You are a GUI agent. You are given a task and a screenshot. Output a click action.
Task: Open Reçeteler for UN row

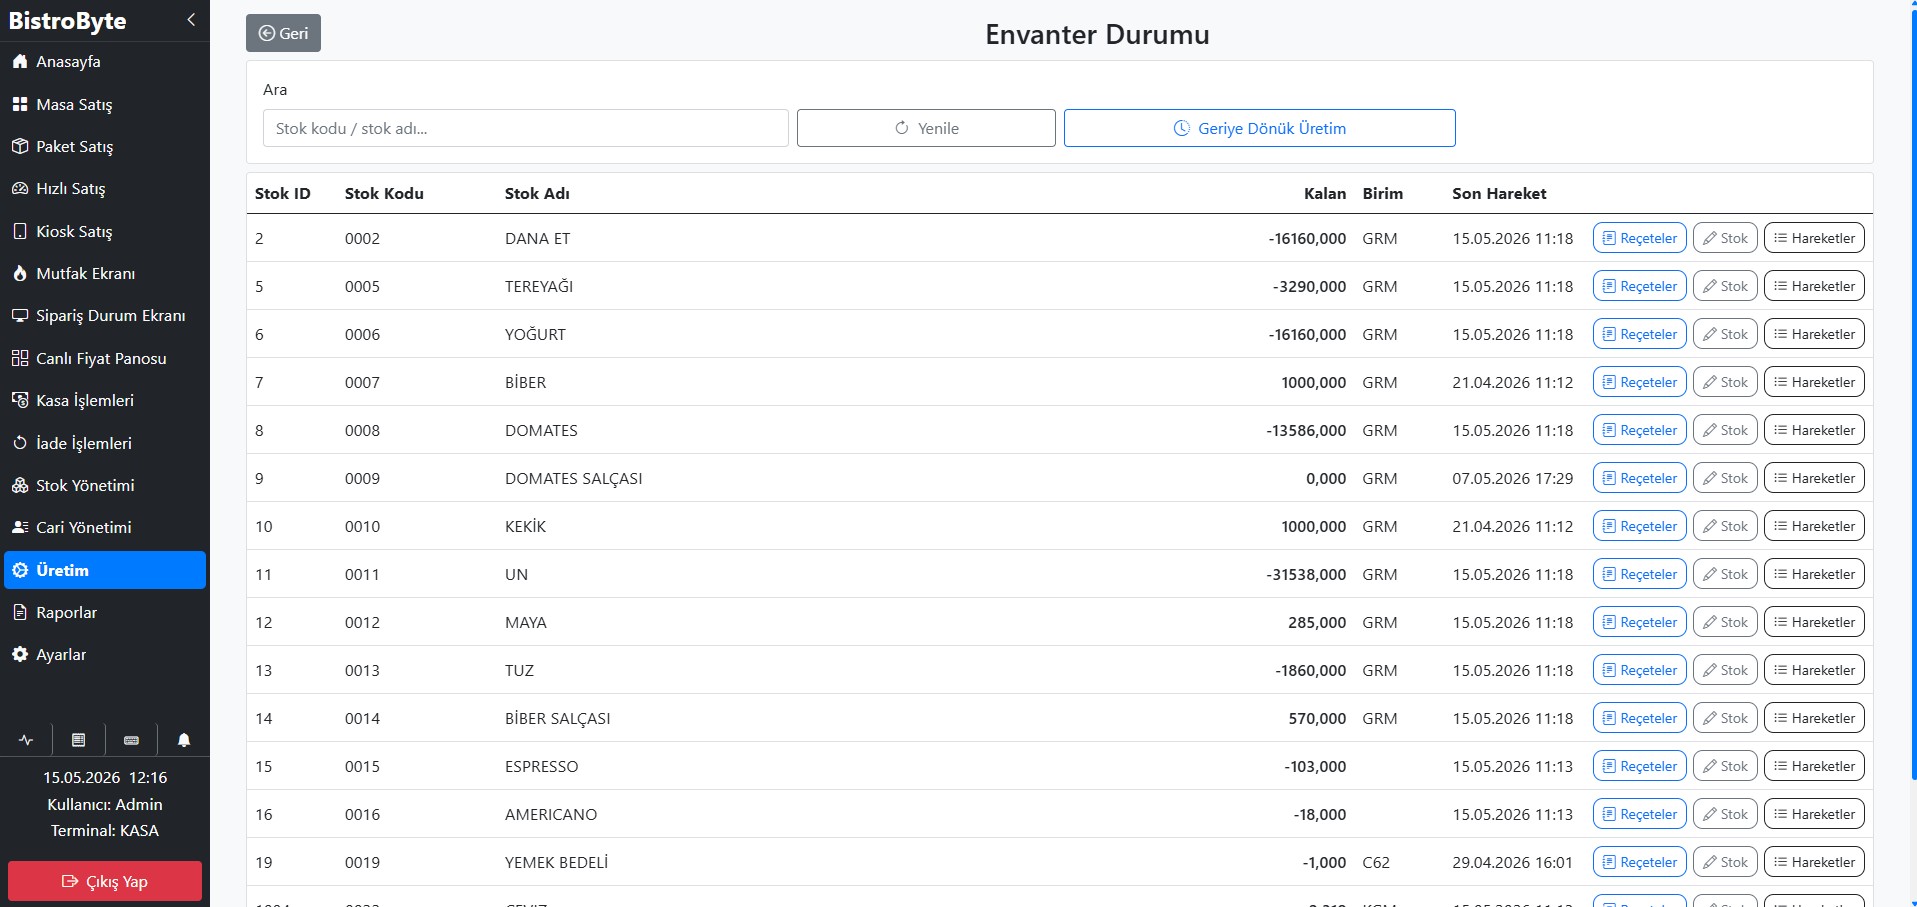1640,574
